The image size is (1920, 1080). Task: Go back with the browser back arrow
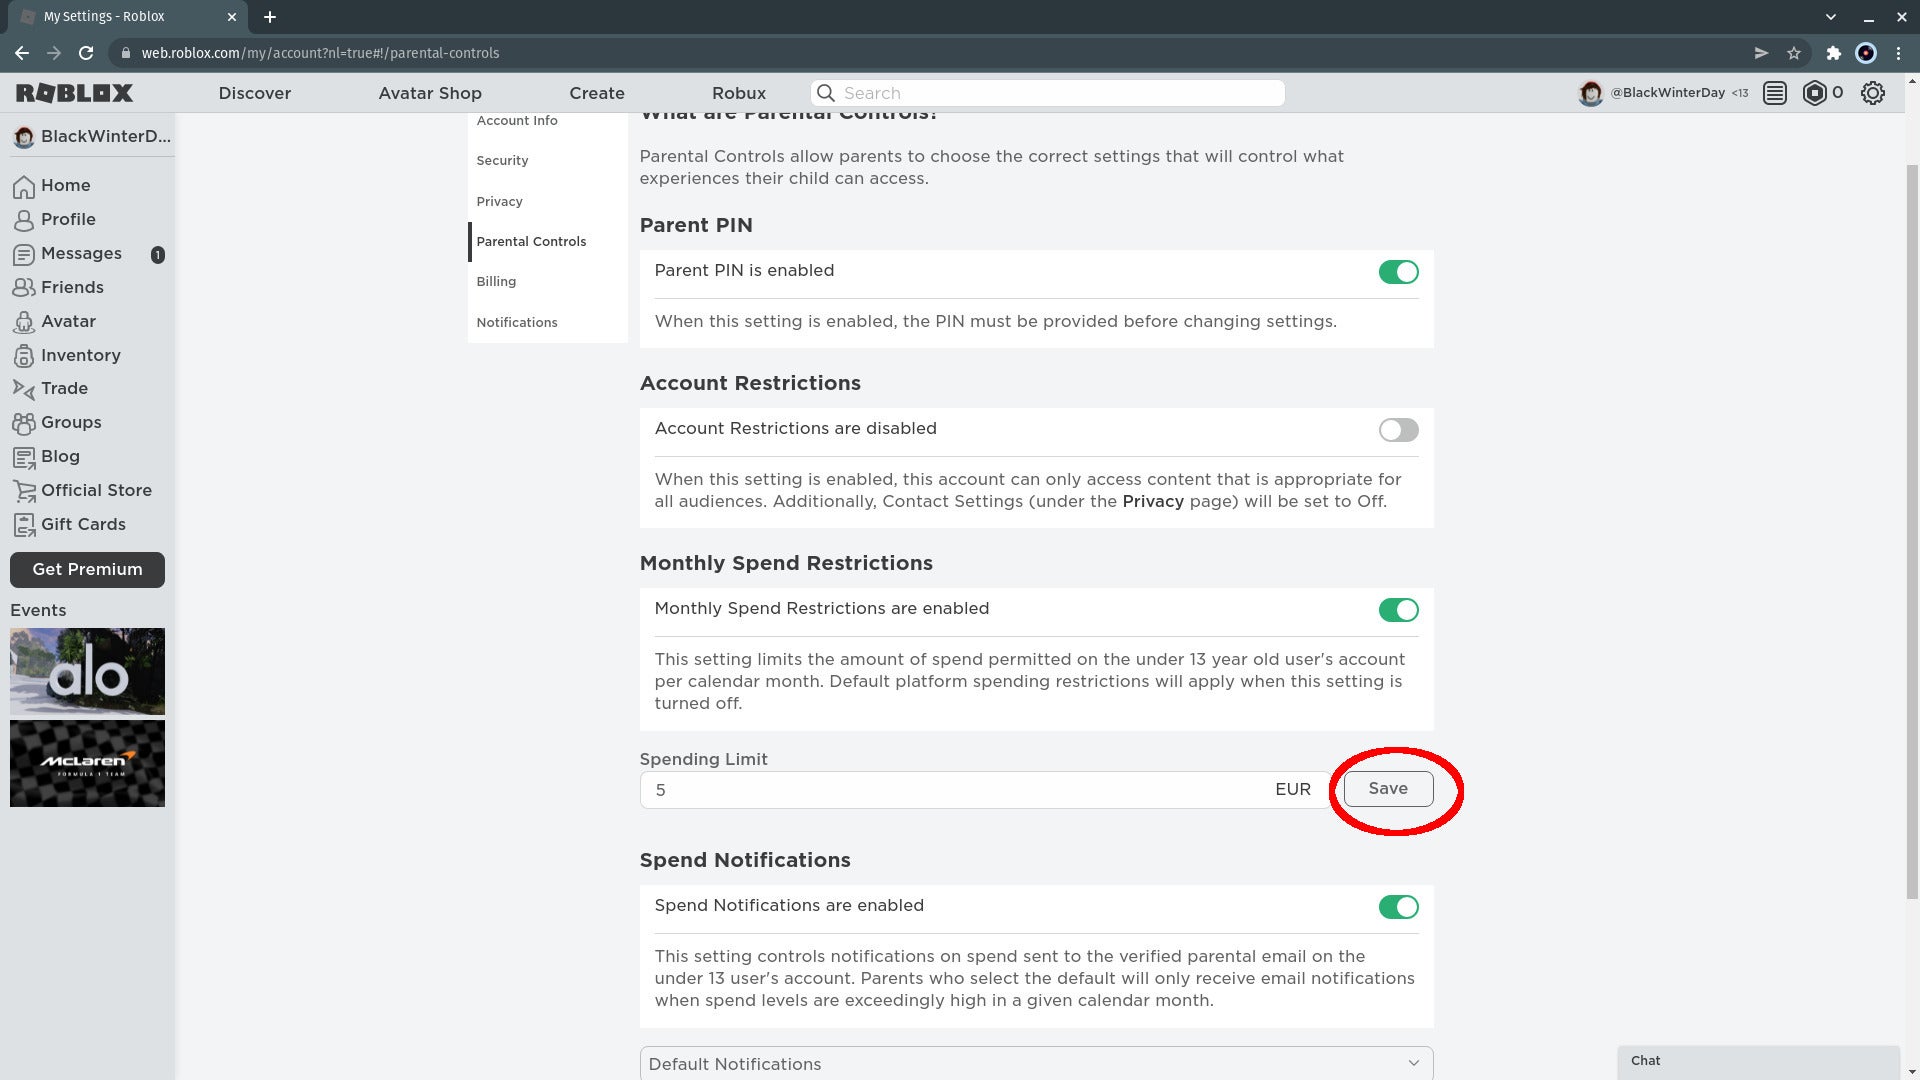(22, 53)
